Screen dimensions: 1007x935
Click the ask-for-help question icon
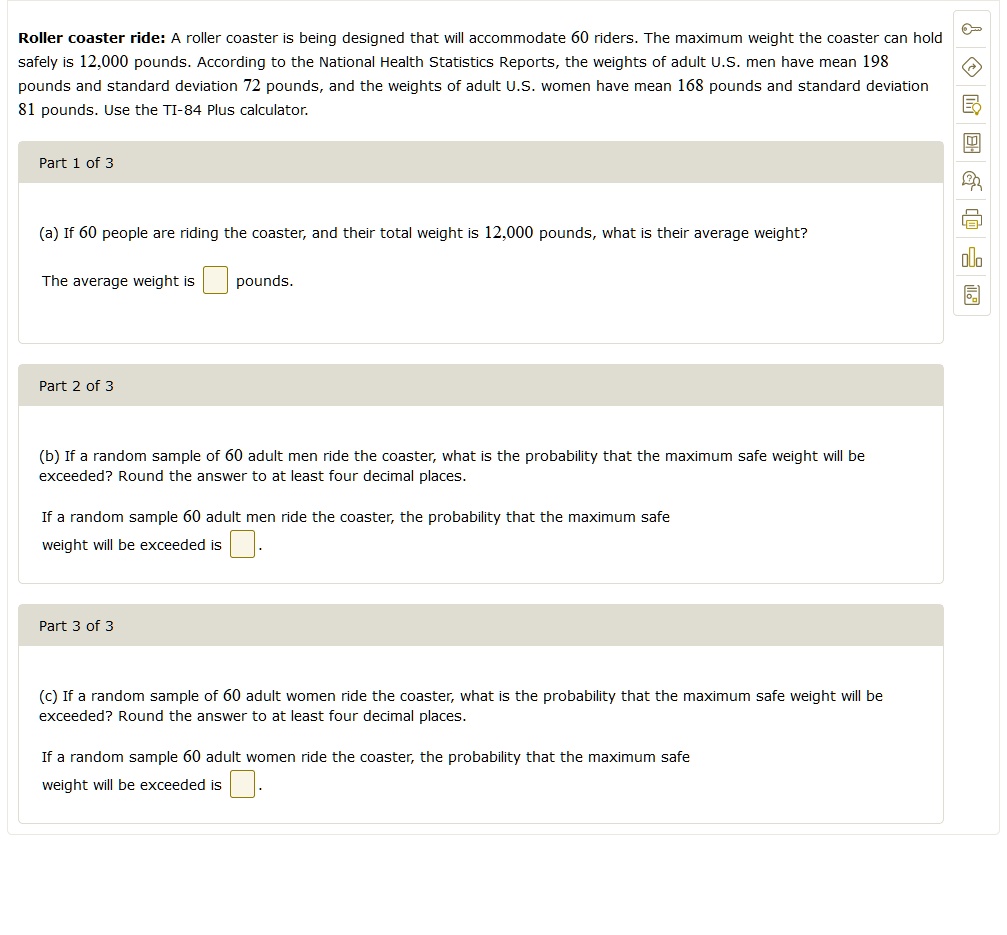click(x=971, y=181)
